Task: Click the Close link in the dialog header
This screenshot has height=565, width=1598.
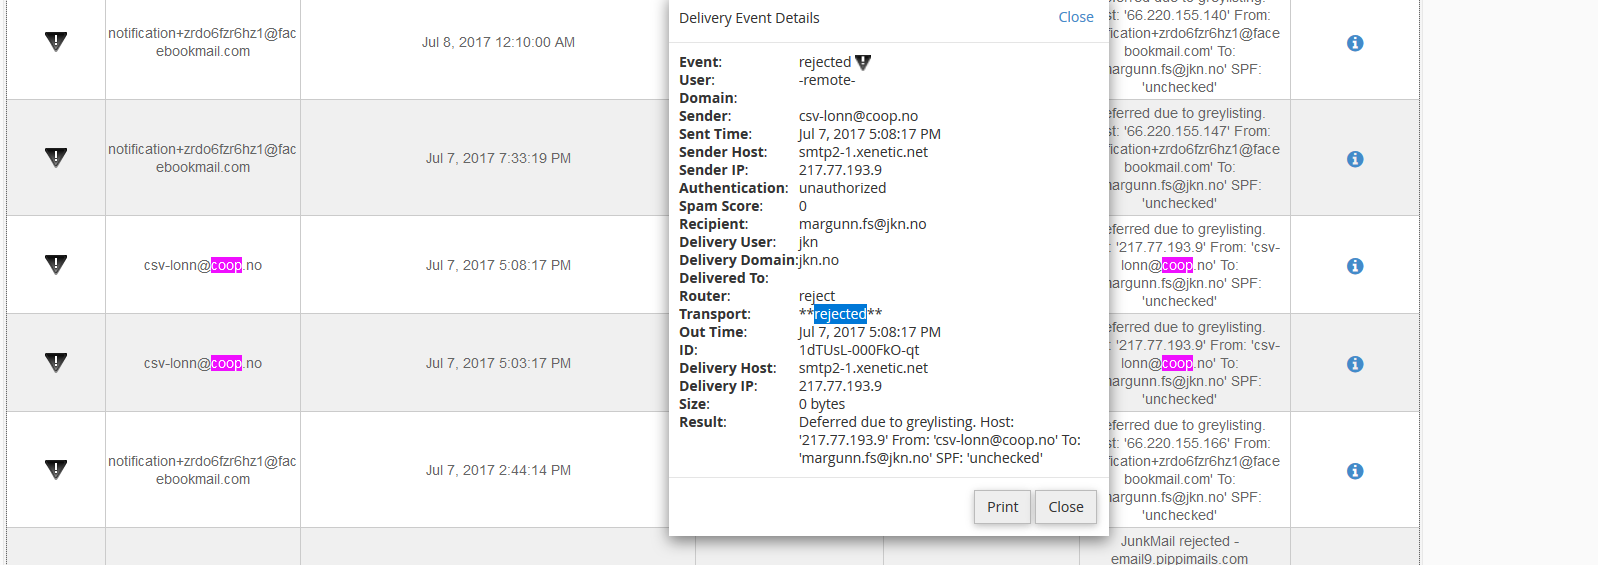Action: pyautogui.click(x=1075, y=17)
